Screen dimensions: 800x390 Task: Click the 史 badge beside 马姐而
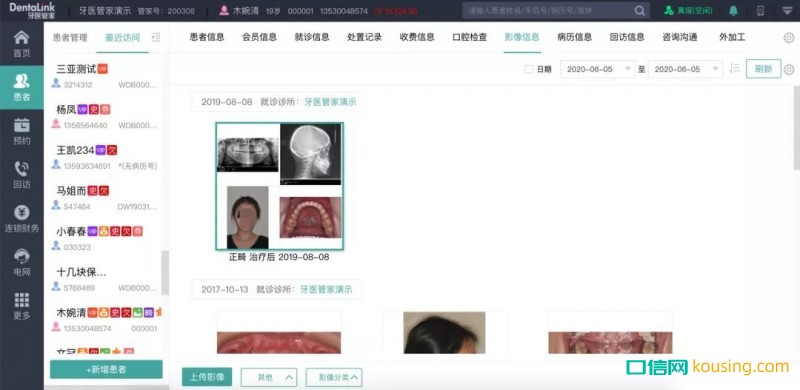point(92,191)
